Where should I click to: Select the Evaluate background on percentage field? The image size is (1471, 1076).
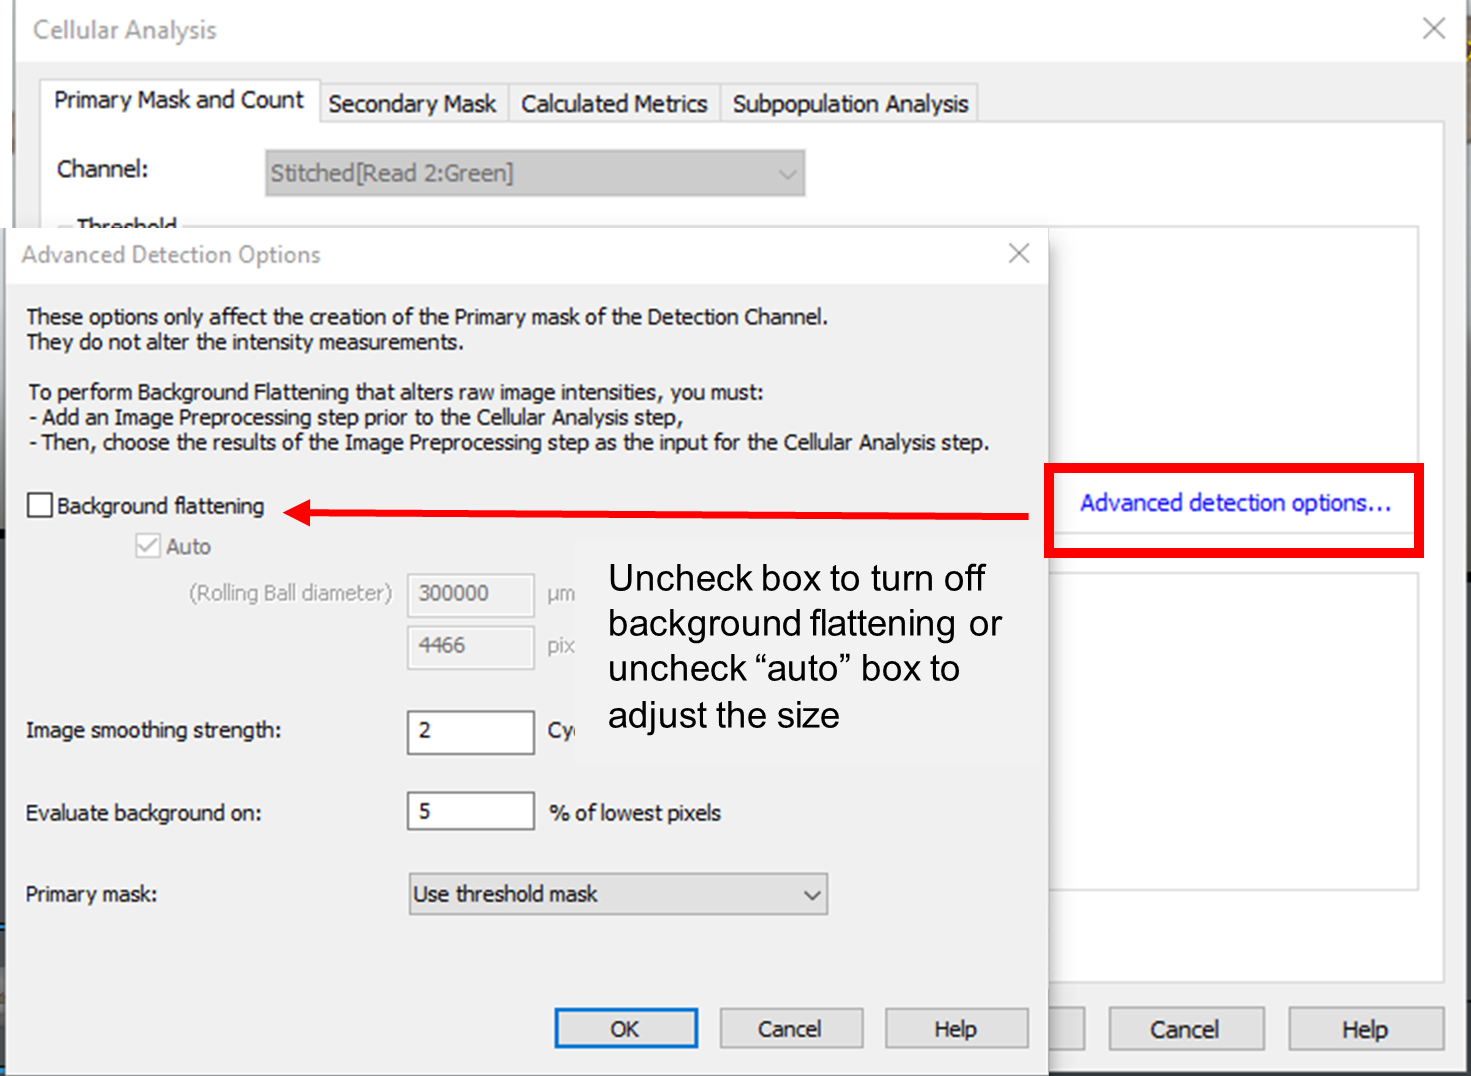point(470,811)
